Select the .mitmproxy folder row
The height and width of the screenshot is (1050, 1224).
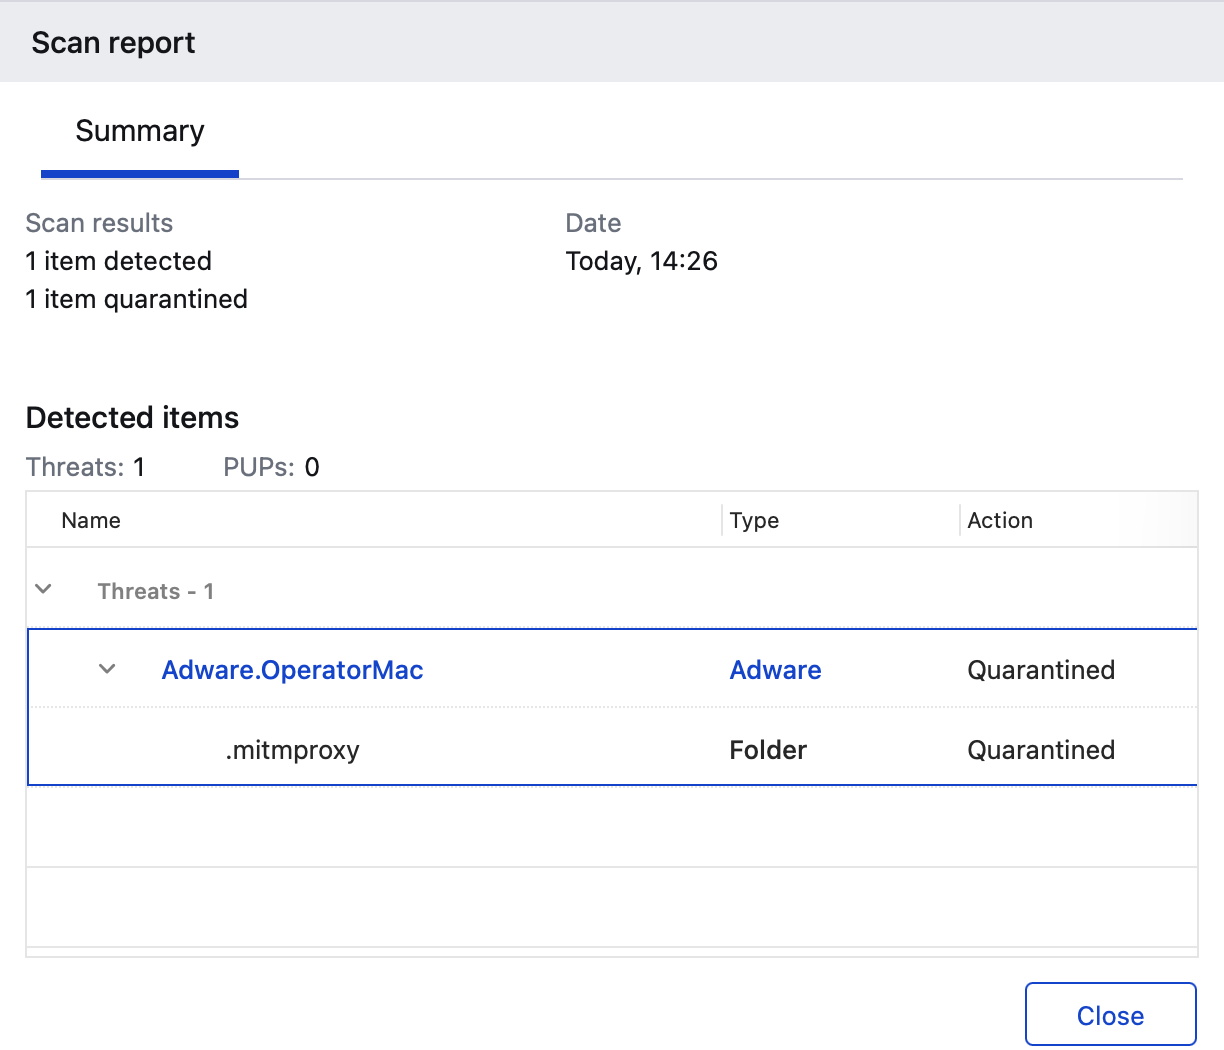292,750
